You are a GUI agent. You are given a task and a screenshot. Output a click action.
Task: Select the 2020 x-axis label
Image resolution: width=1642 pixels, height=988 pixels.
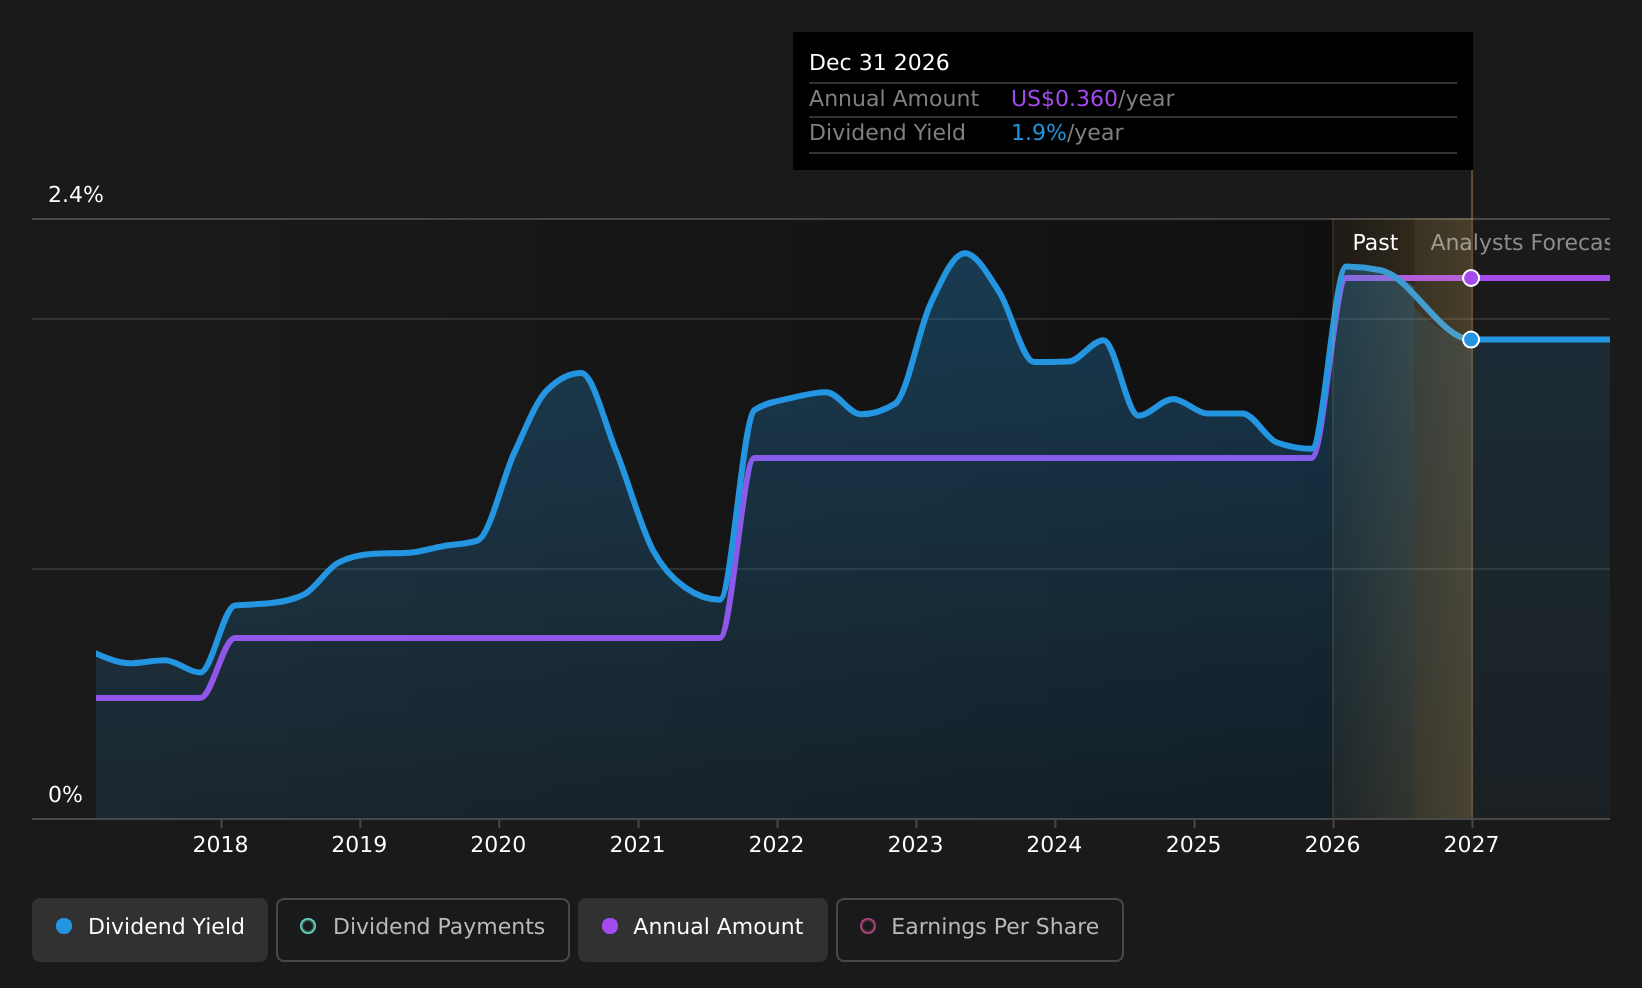498,845
